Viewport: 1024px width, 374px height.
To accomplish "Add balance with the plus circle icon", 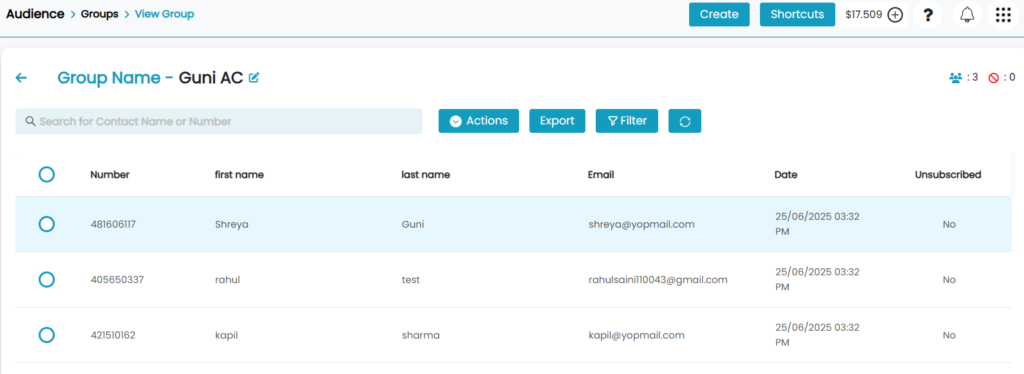I will coord(895,14).
